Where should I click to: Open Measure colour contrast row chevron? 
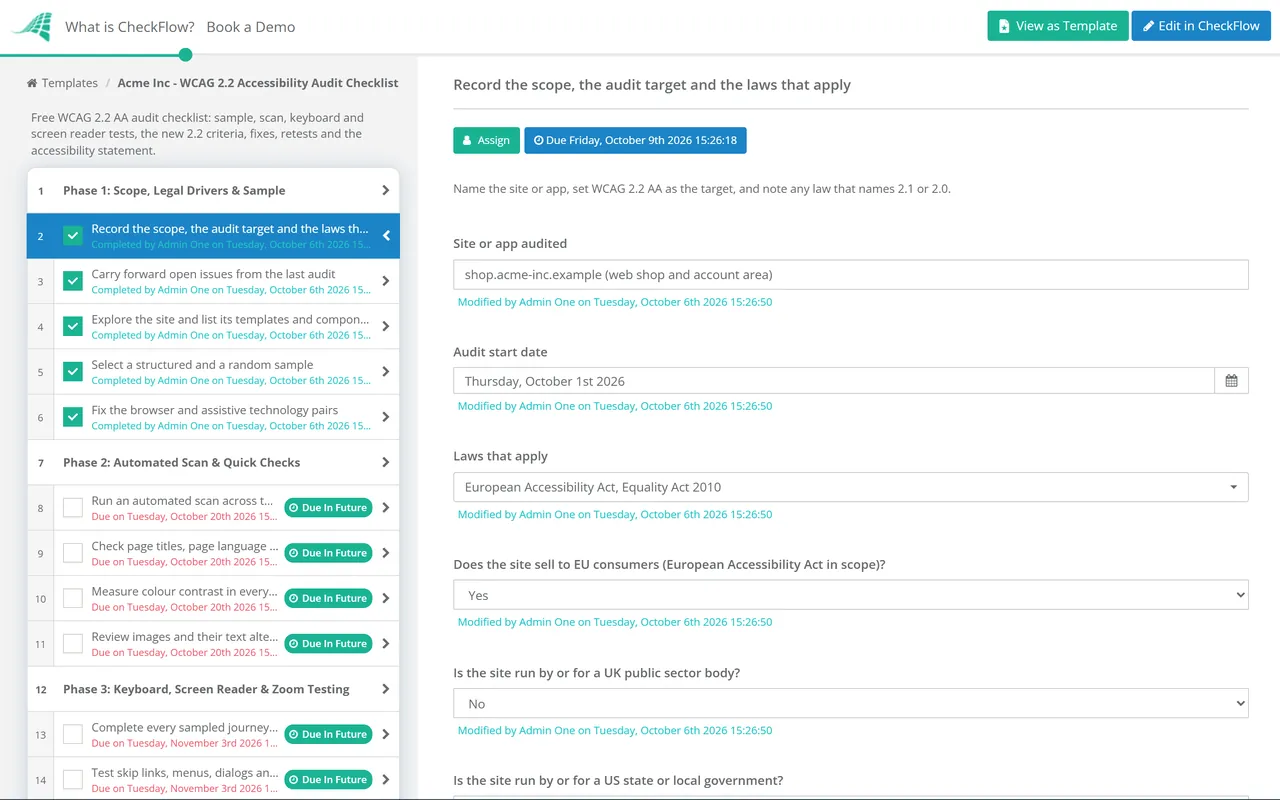pos(386,598)
